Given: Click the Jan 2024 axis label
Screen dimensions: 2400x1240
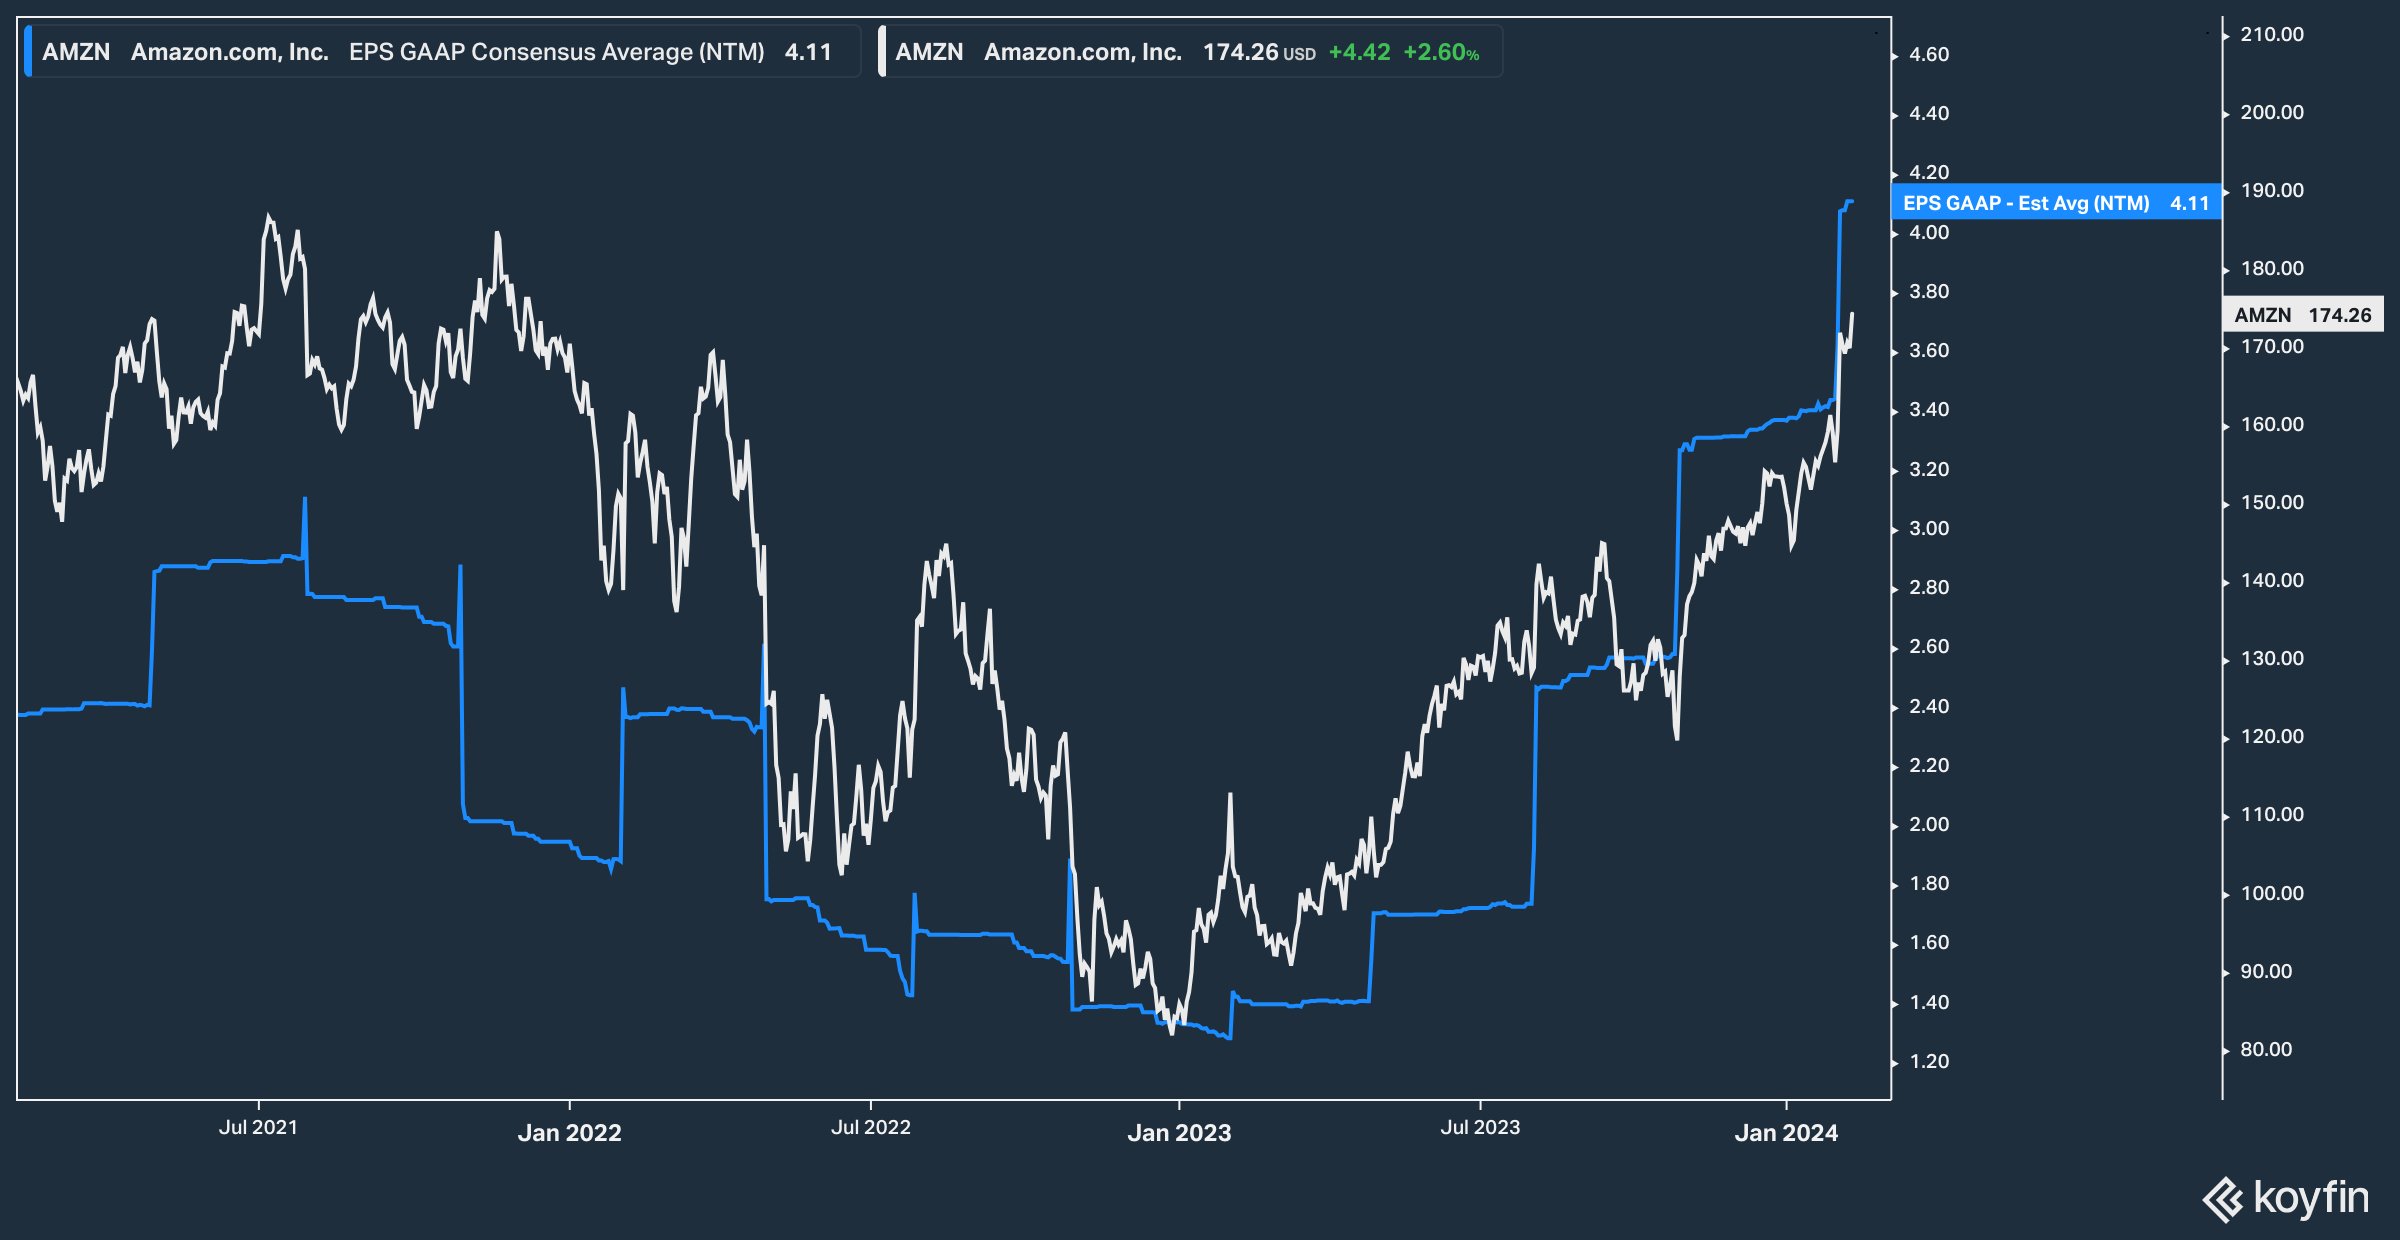Looking at the screenshot, I should pyautogui.click(x=1786, y=1133).
